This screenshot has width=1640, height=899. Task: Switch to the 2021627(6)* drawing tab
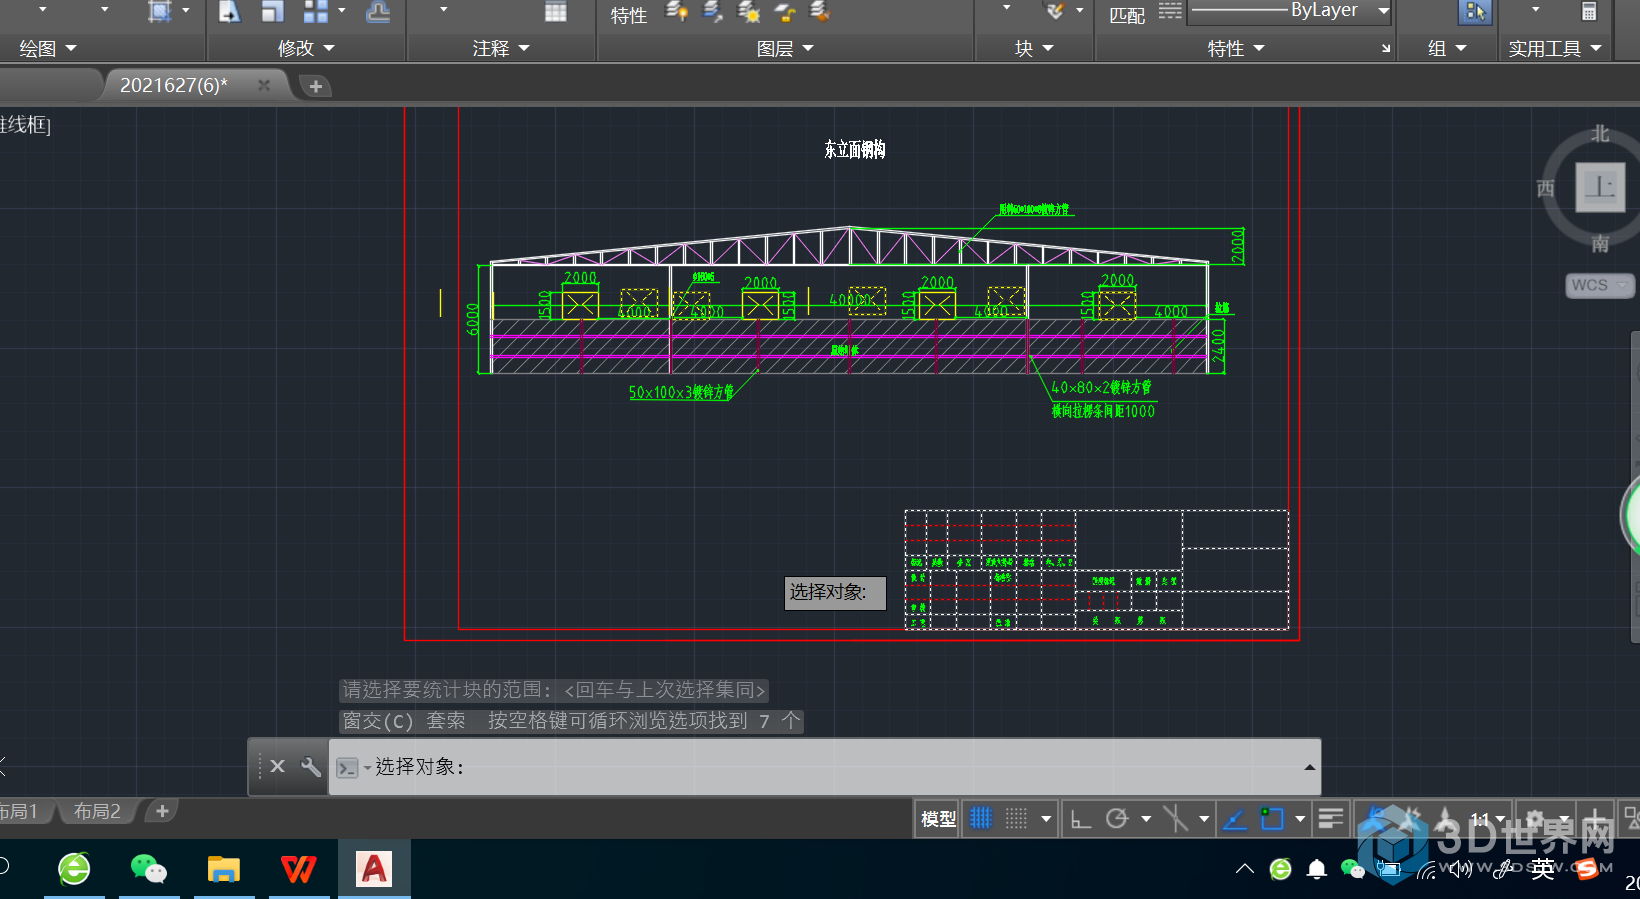[x=175, y=85]
